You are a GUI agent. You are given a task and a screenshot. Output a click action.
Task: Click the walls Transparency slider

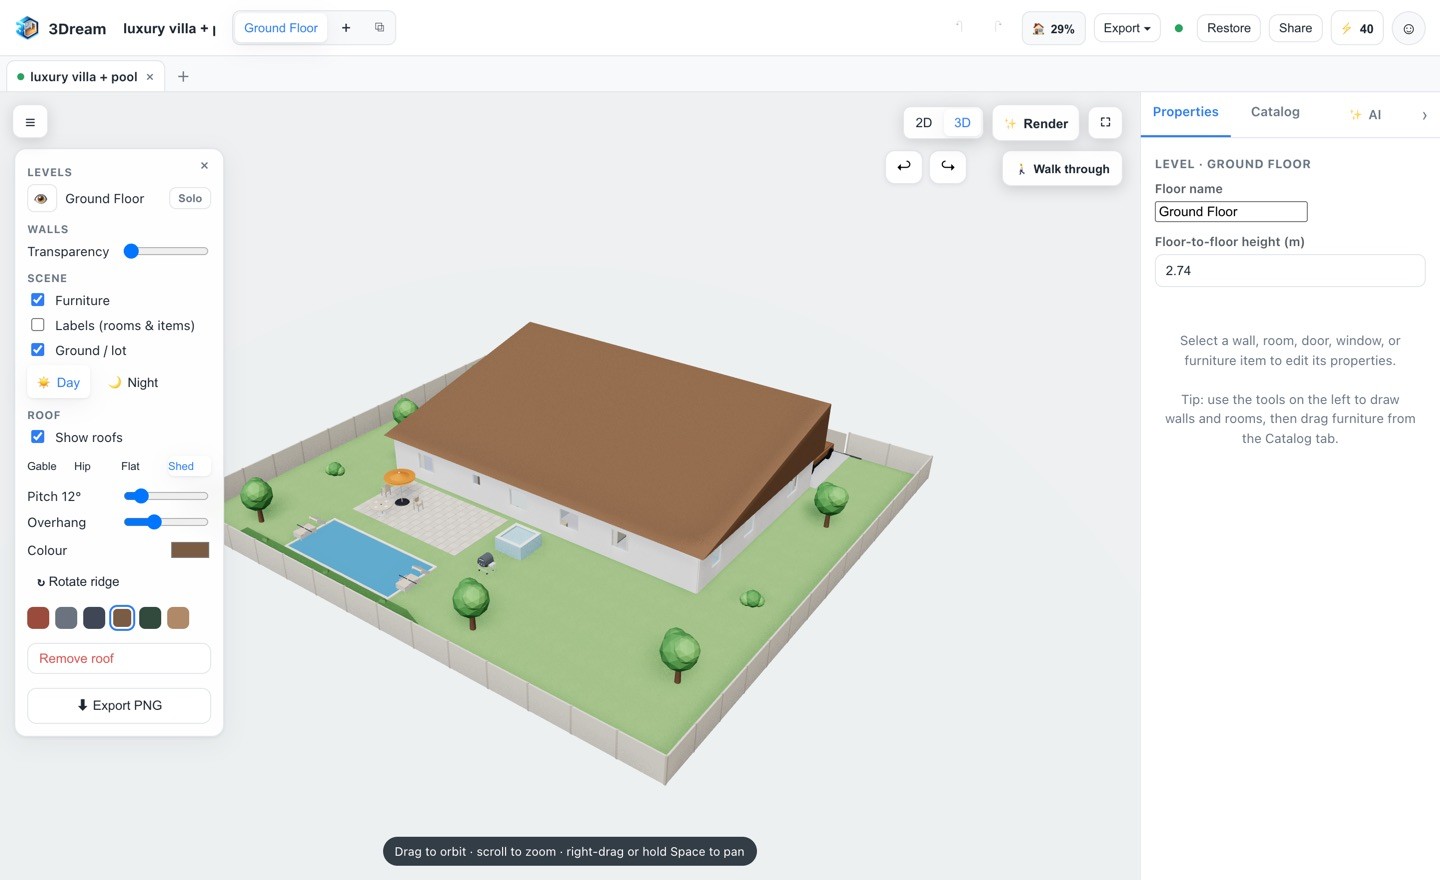click(x=166, y=251)
